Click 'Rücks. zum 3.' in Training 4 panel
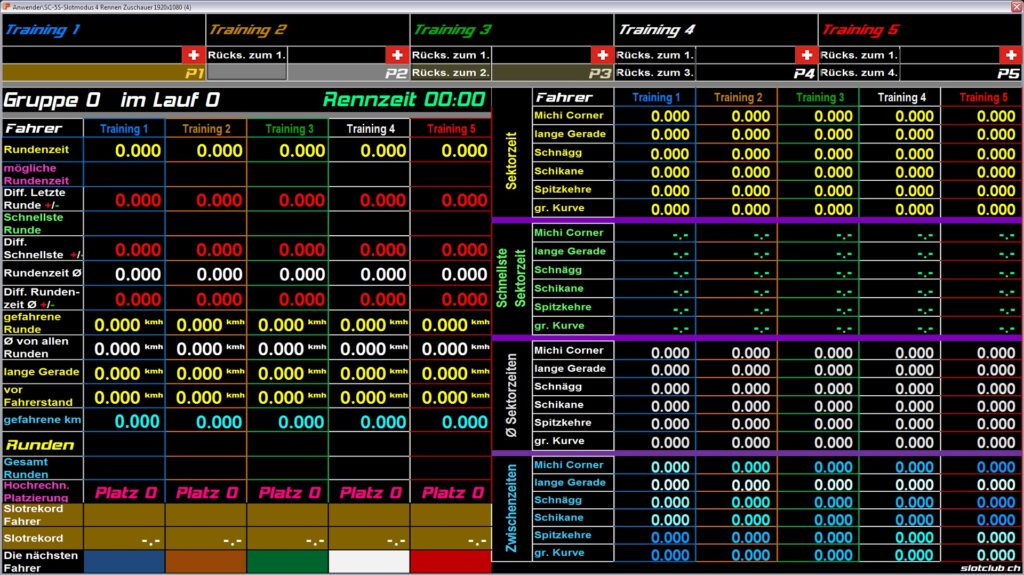This screenshot has height=575, width=1024. [x=655, y=73]
